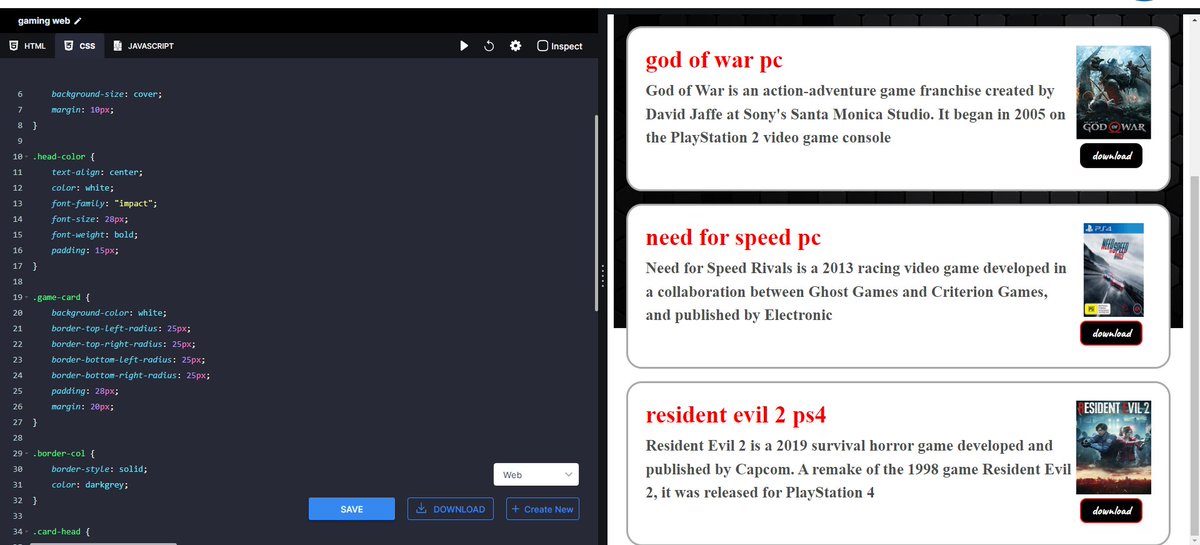Toggle the Inspect checkbox
The width and height of the screenshot is (1200, 545).
coord(543,46)
